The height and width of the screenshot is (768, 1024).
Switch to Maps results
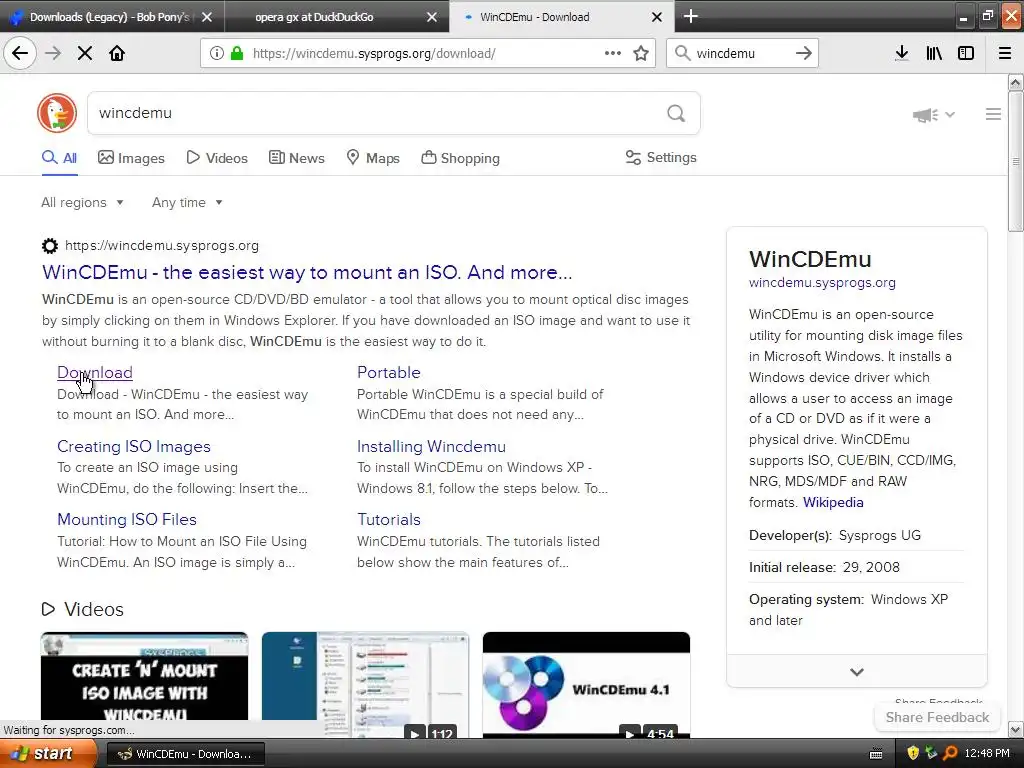pos(372,158)
